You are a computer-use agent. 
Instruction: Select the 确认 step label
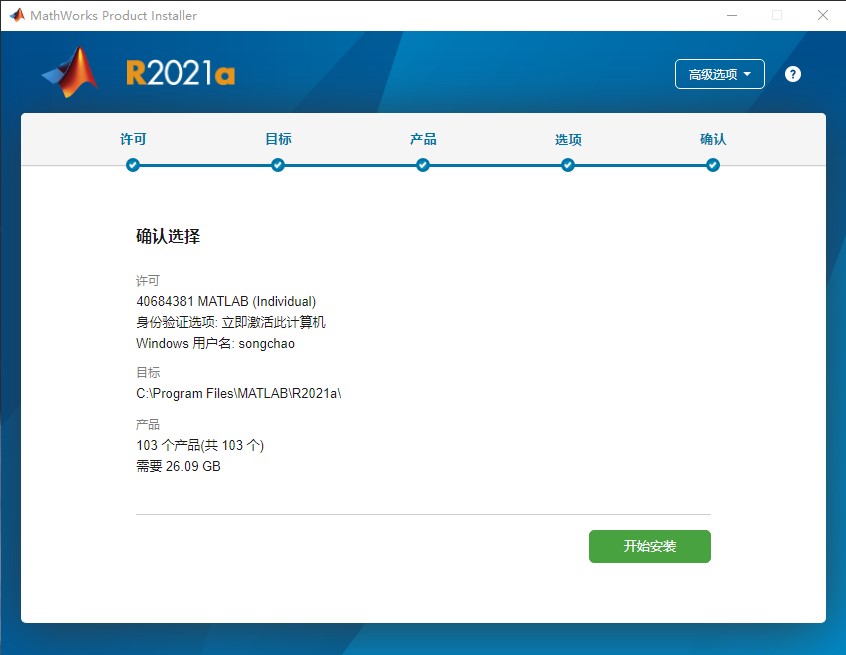pyautogui.click(x=713, y=139)
